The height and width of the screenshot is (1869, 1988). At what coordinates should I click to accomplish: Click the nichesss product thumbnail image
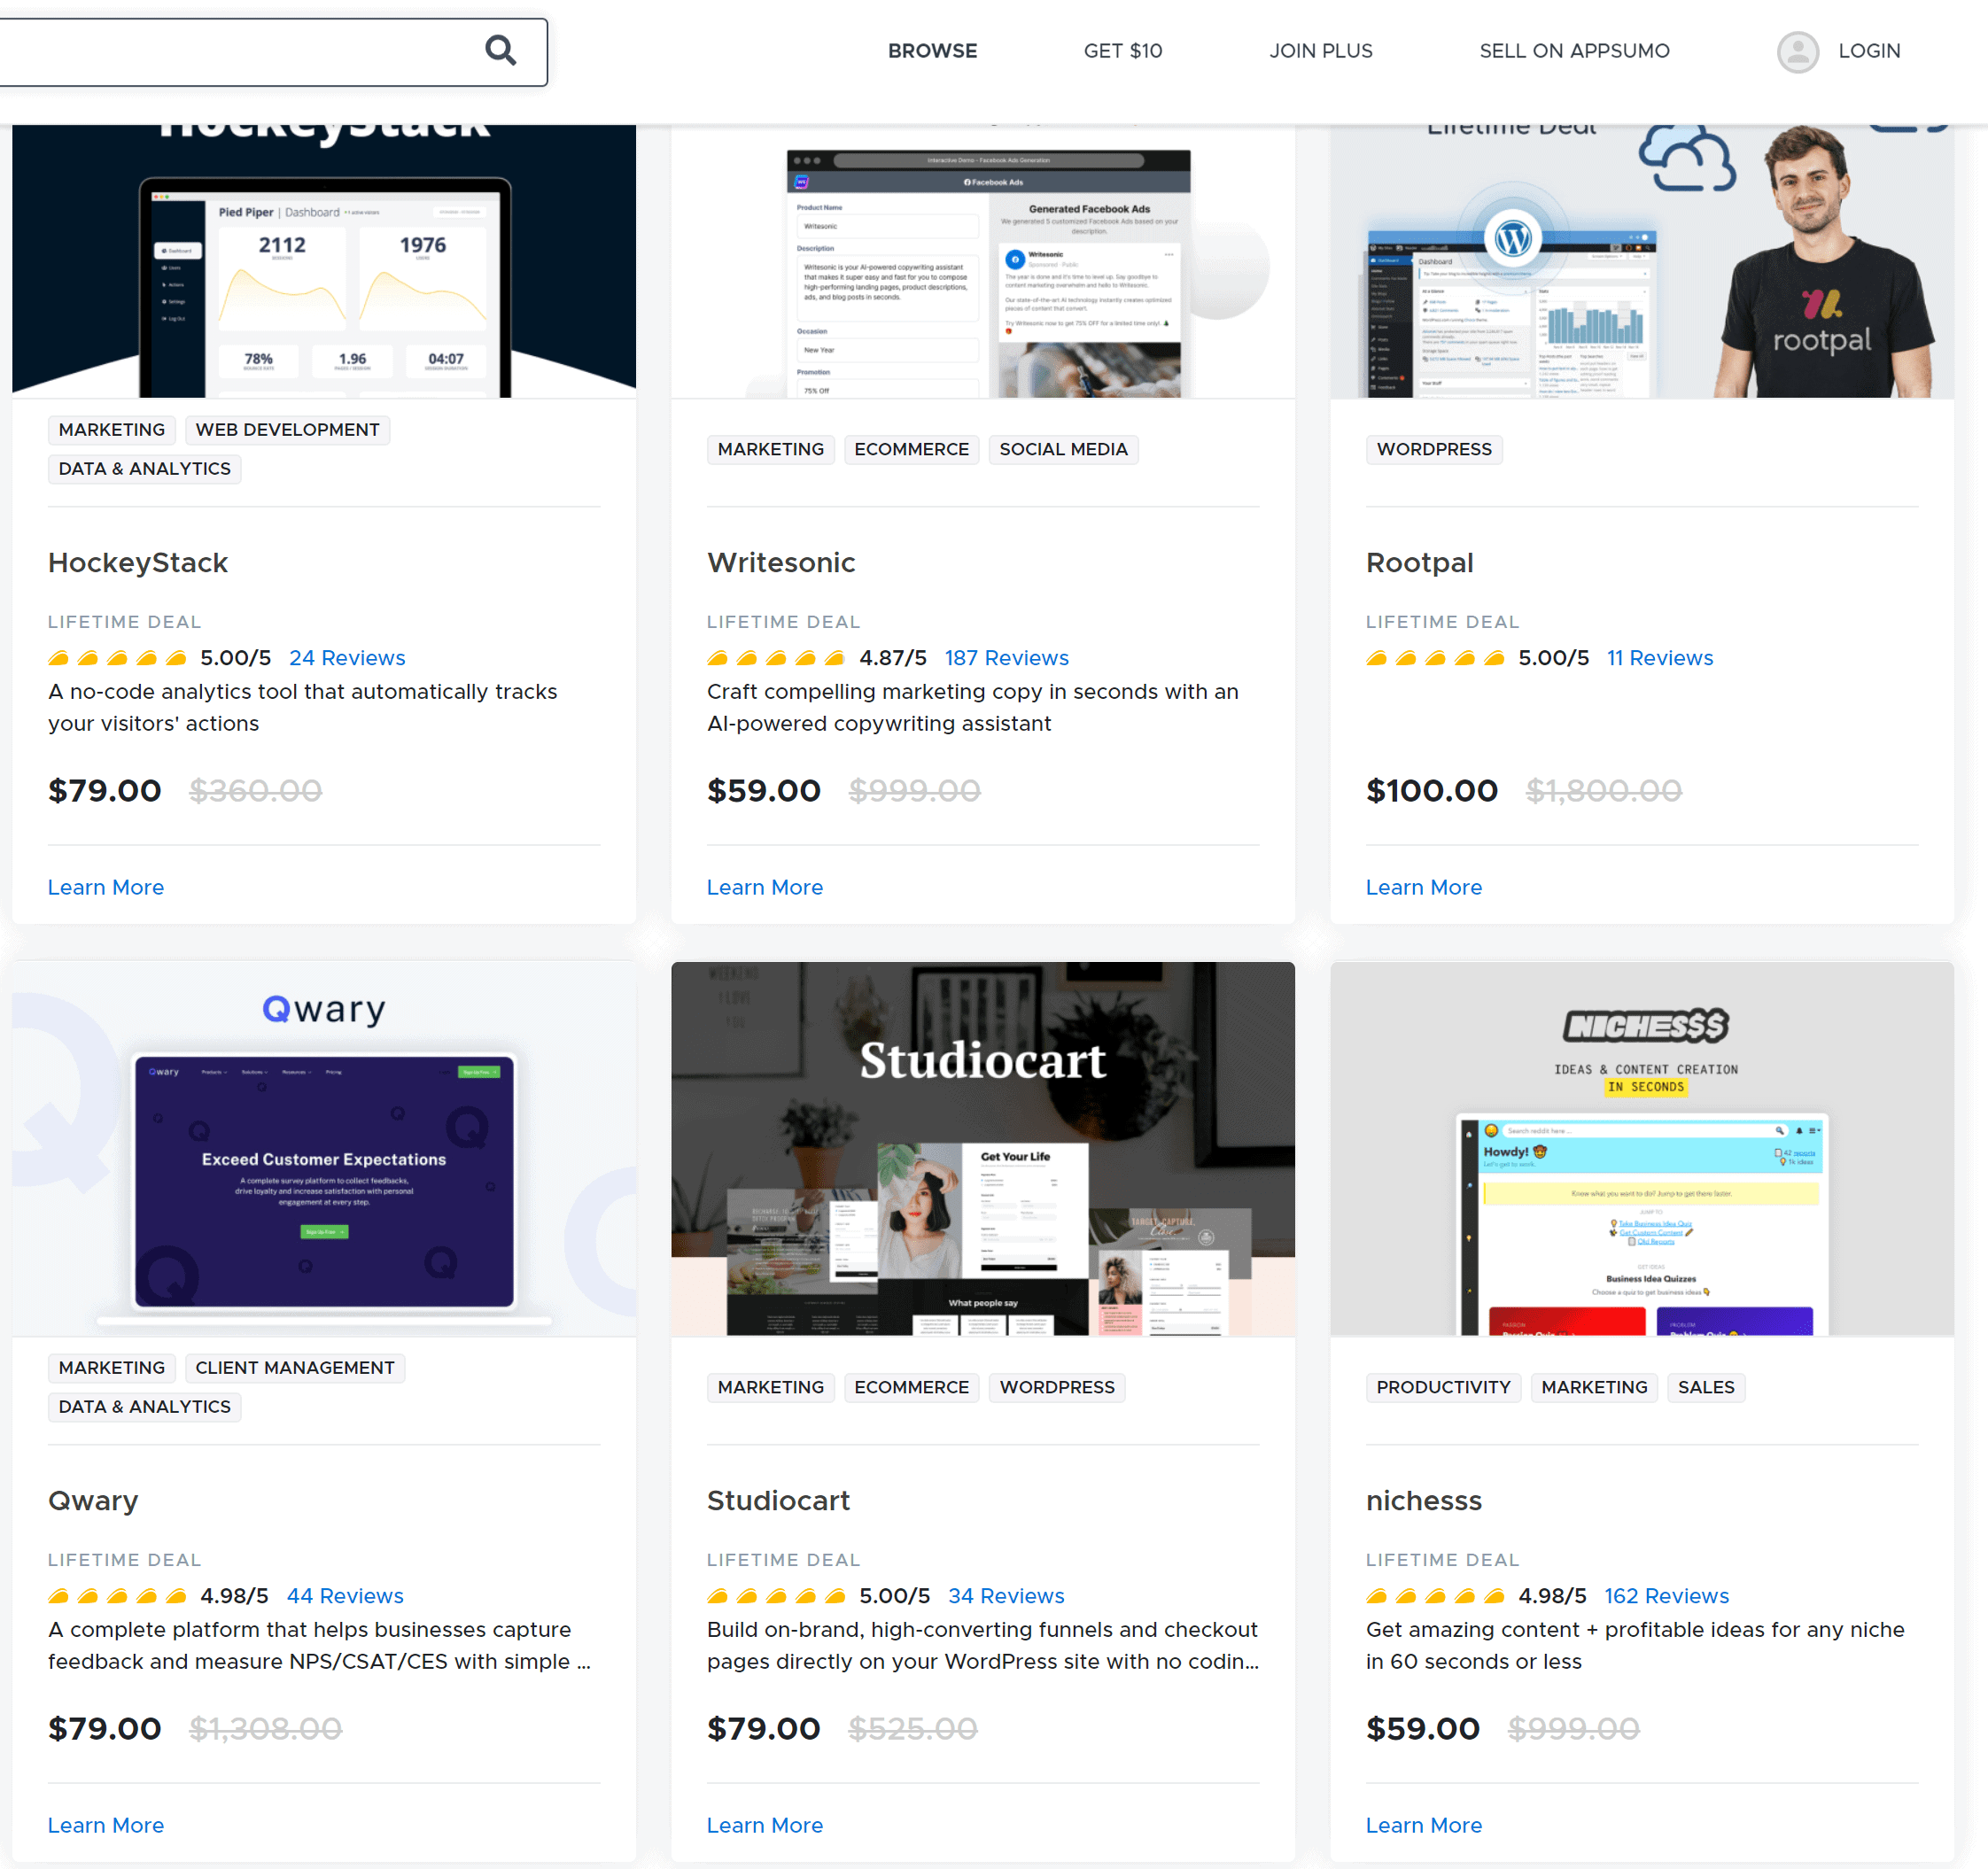tap(1641, 1148)
